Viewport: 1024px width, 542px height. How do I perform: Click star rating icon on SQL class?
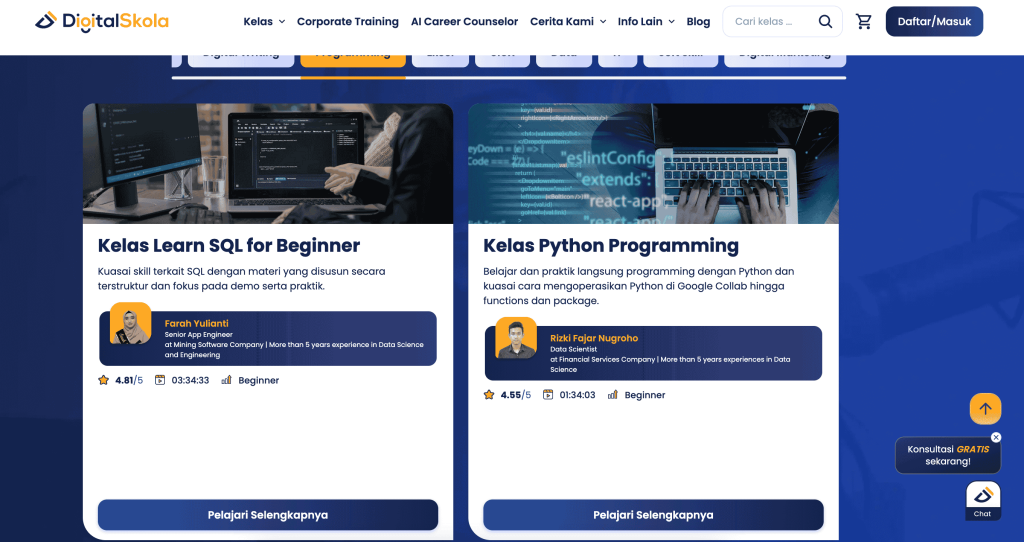pyautogui.click(x=103, y=380)
